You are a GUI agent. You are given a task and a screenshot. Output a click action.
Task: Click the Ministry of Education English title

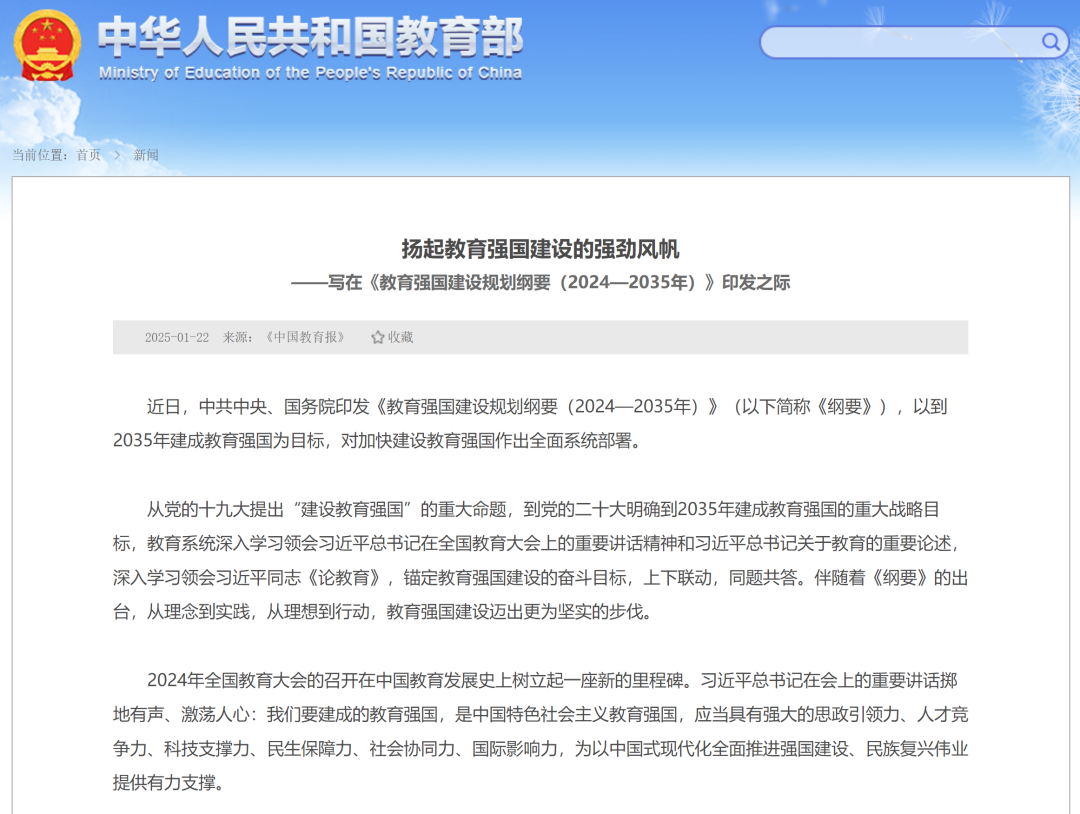[311, 73]
